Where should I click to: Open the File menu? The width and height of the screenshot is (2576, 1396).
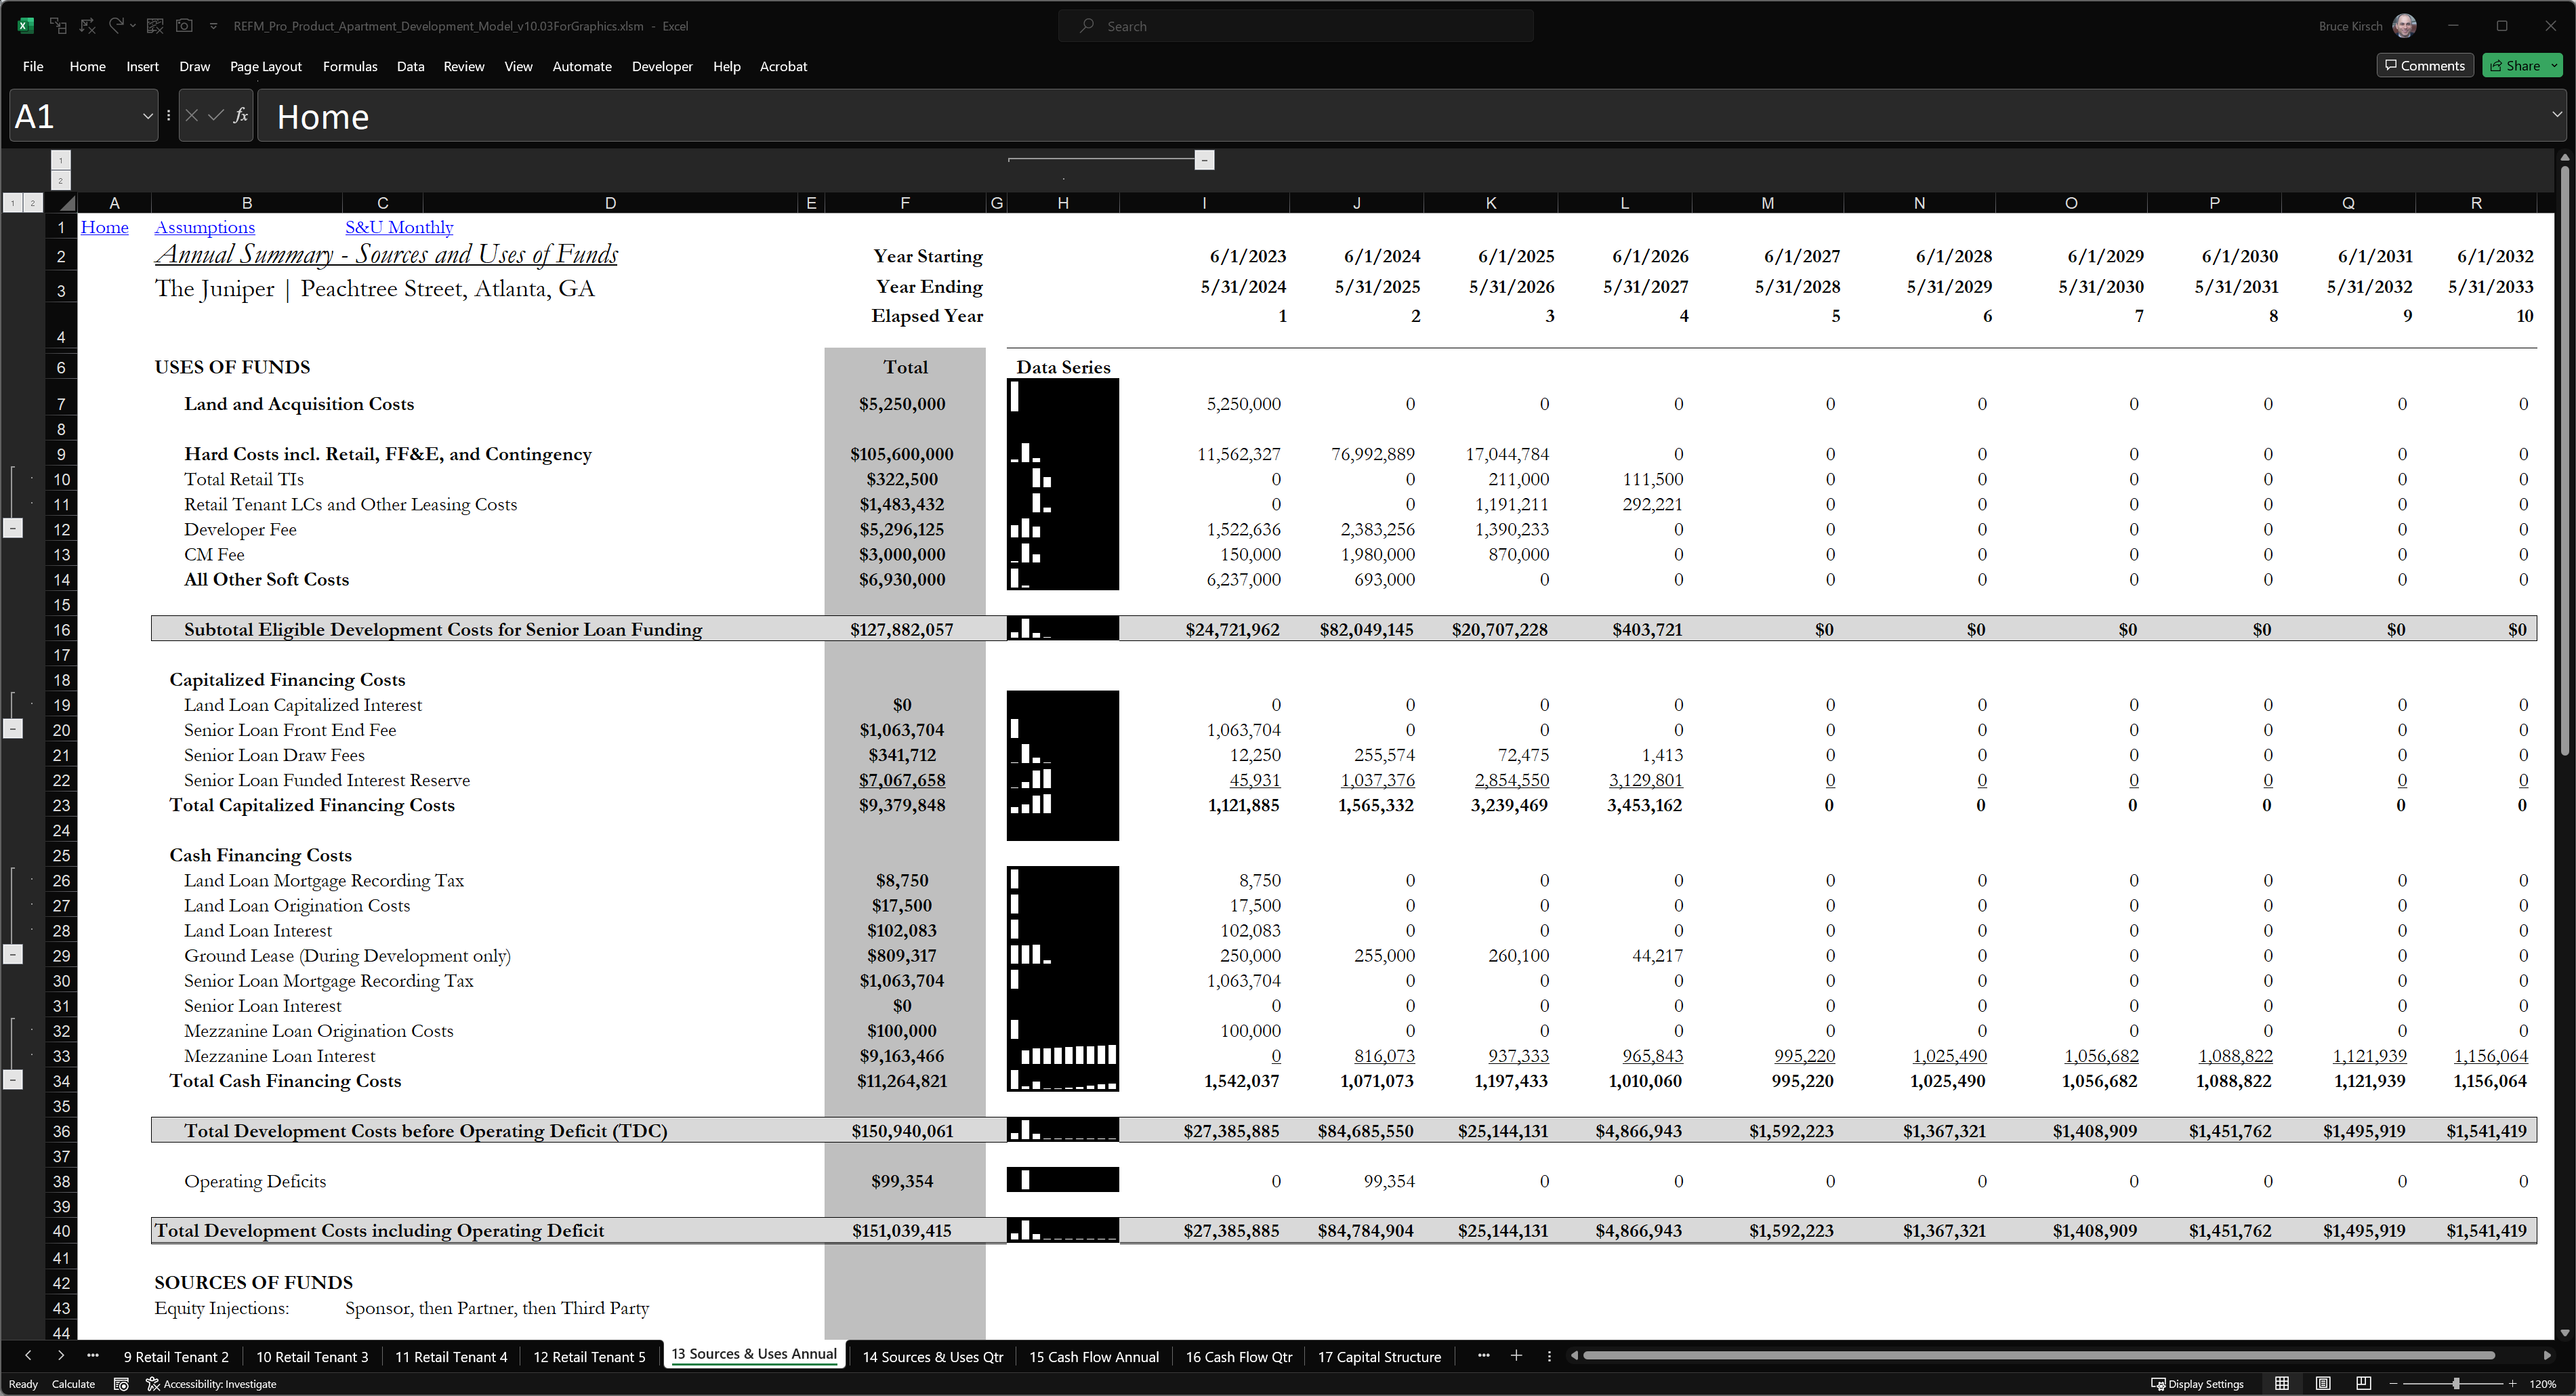pos(33,66)
